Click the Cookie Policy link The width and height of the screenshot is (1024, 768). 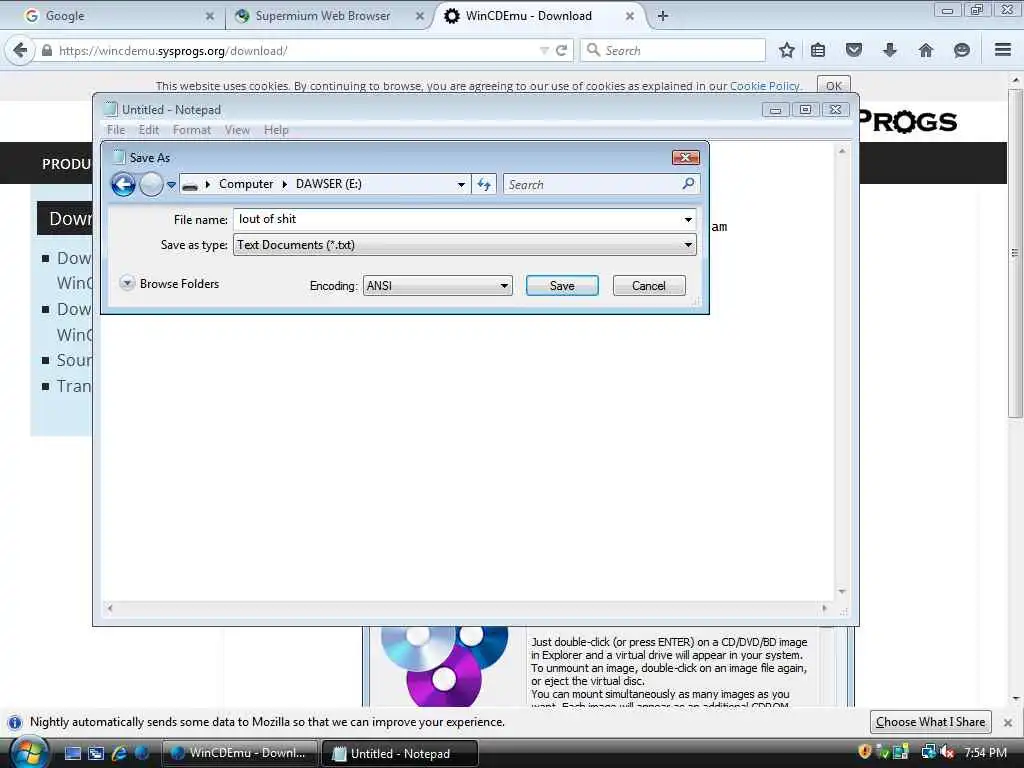(764, 86)
